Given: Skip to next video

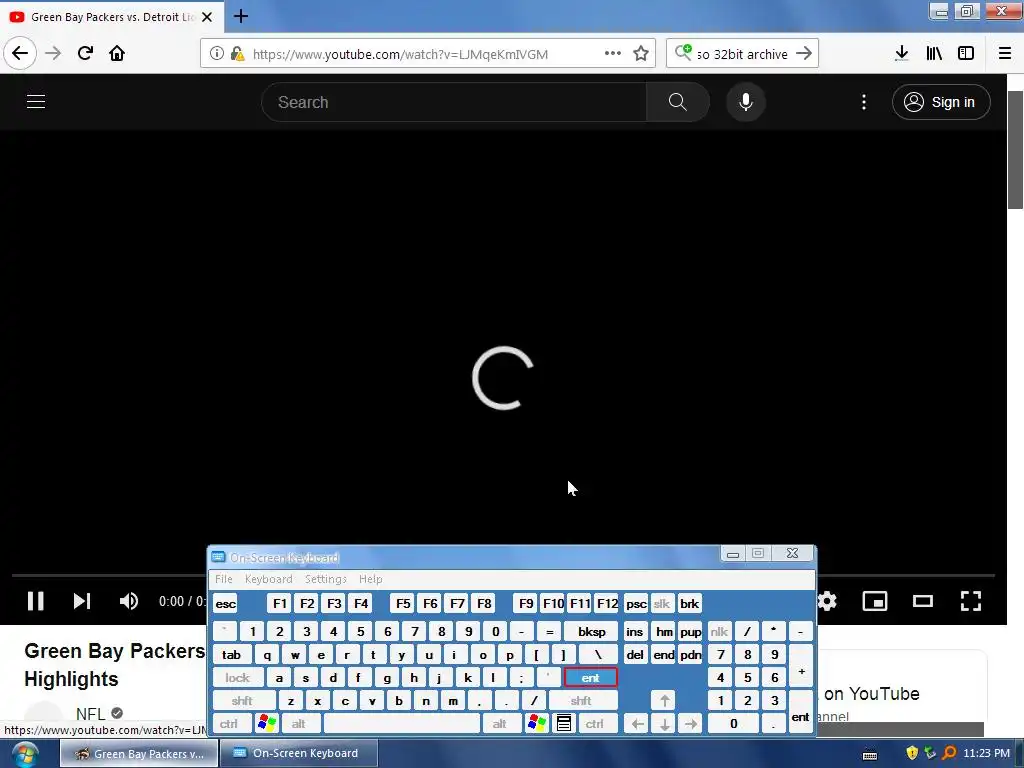Looking at the screenshot, I should click(x=82, y=601).
